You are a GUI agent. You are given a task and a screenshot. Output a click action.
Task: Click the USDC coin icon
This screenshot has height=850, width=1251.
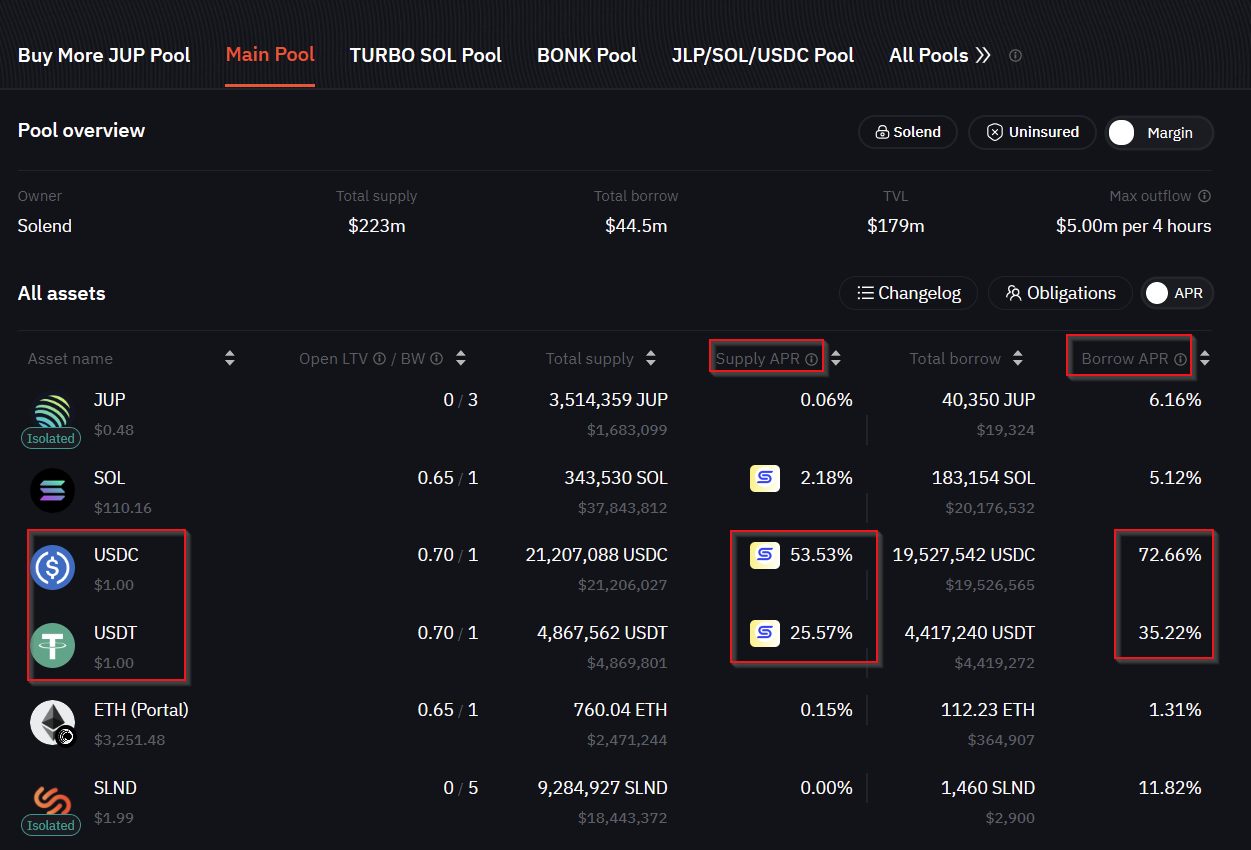pos(52,568)
